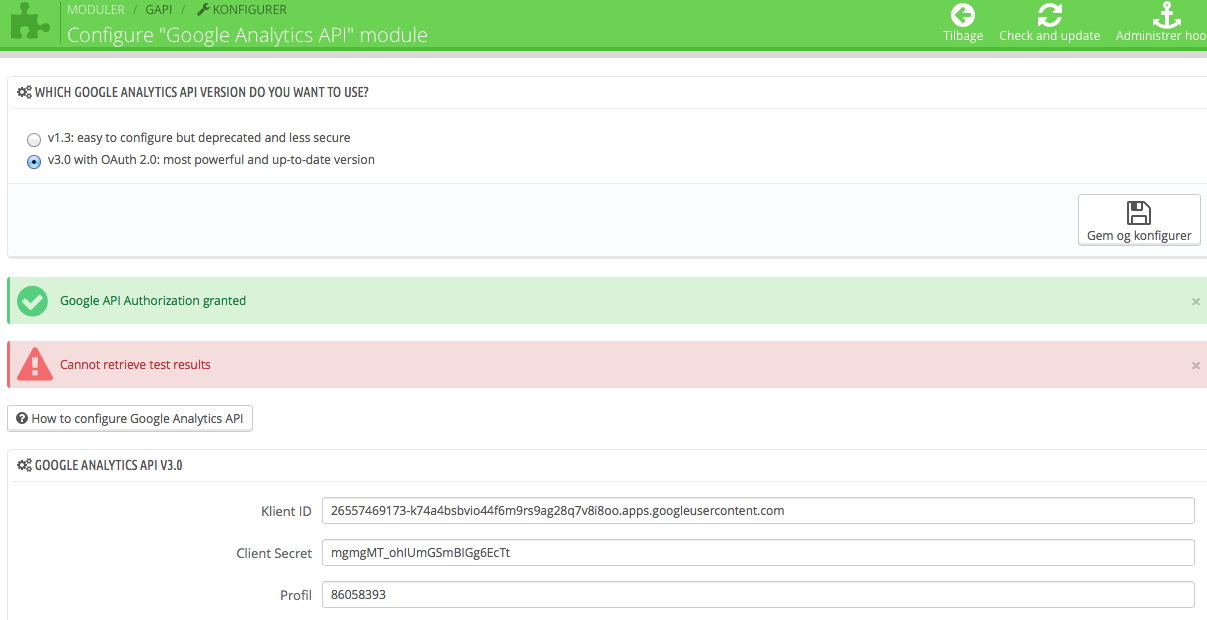
Task: Click the Configure "Google Analytics API" module title
Action: click(247, 35)
